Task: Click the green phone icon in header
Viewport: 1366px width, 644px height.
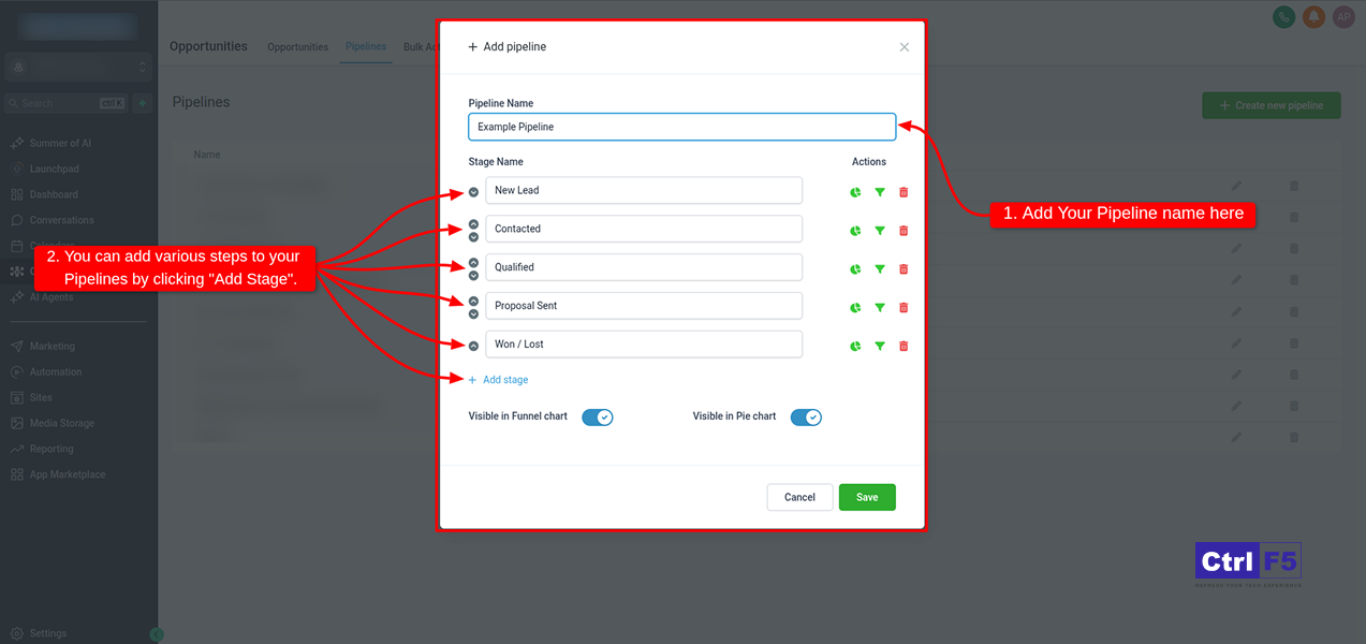Action: [x=1283, y=17]
